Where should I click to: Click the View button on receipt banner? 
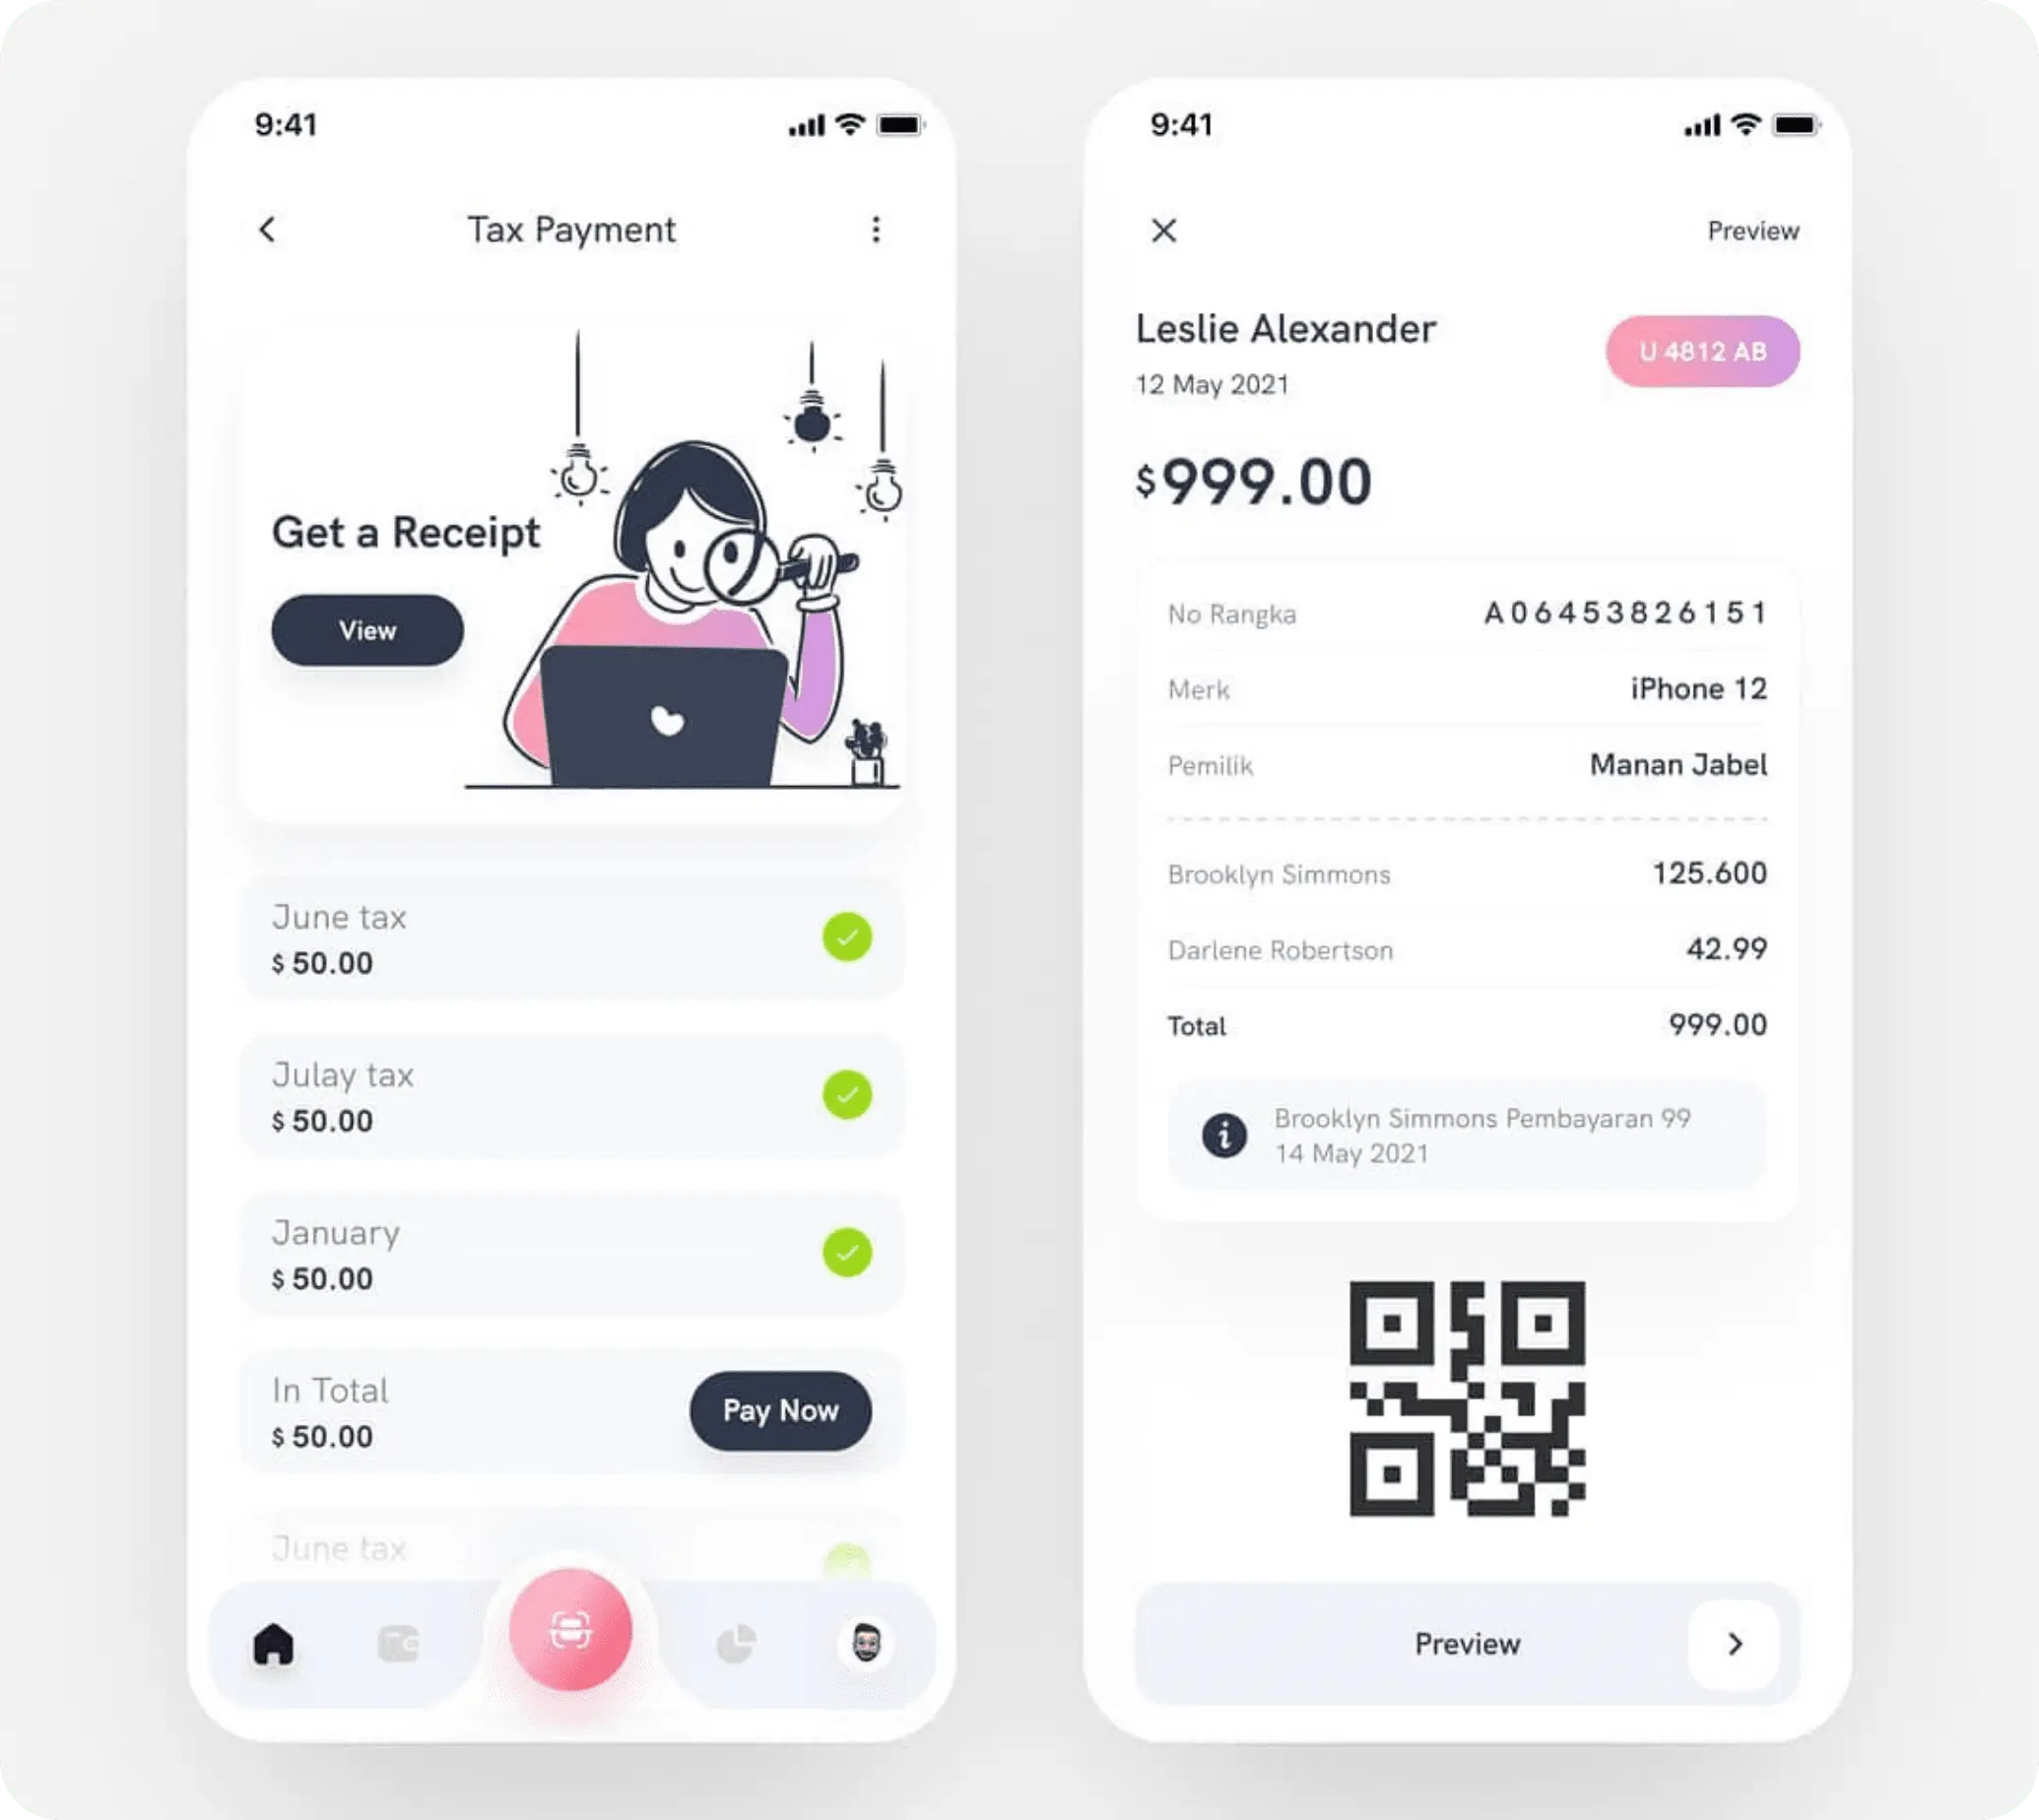pyautogui.click(x=367, y=629)
